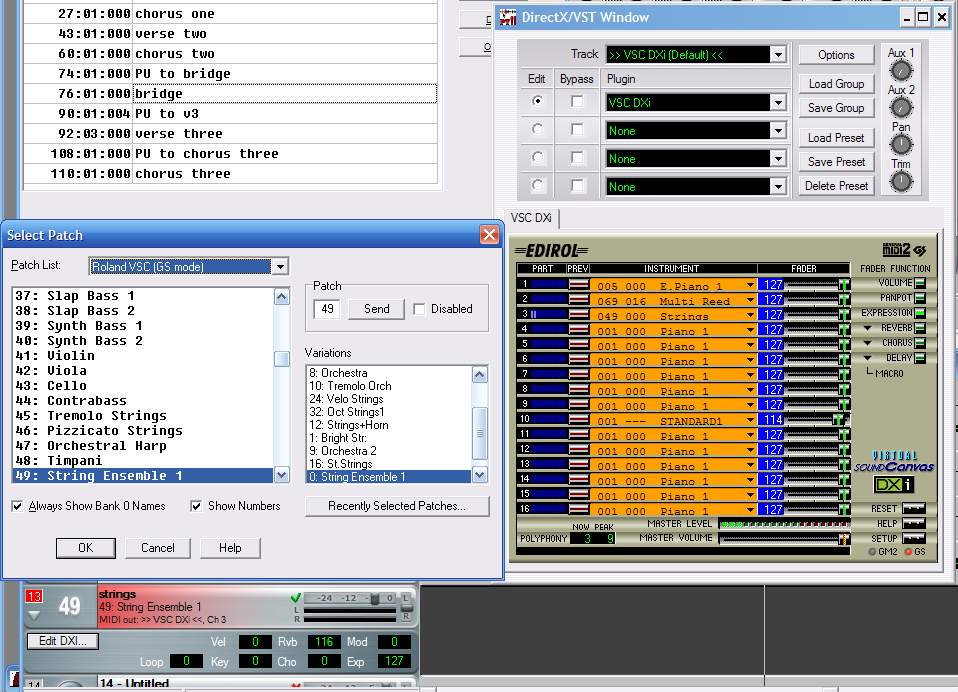Select Edit radio button for VSC DXi plugin
This screenshot has width=958, height=692.
pos(537,101)
